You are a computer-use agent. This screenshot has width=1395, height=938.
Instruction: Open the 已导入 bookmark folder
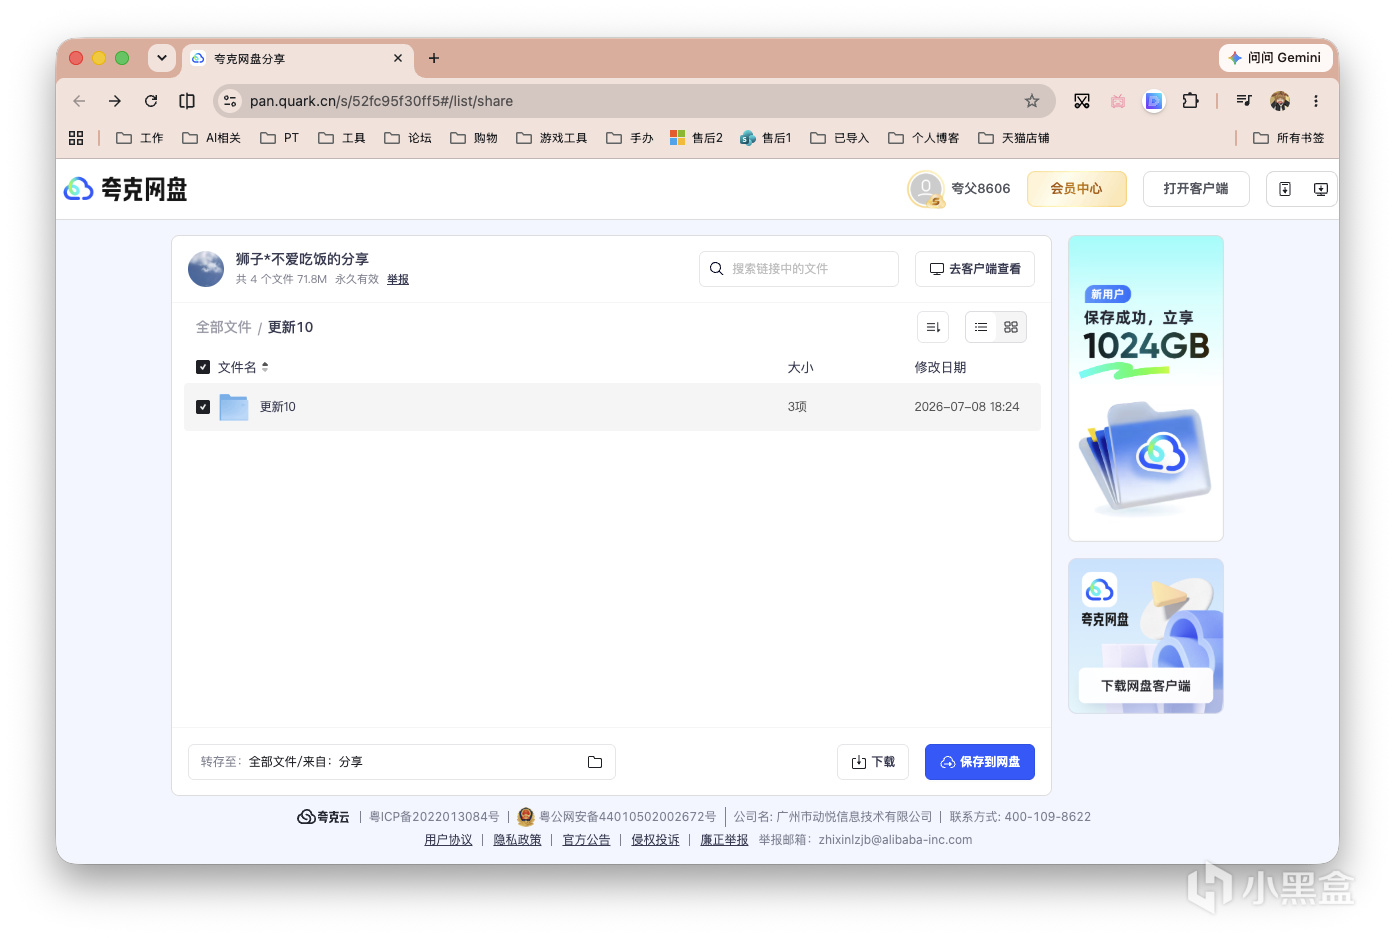coord(840,138)
